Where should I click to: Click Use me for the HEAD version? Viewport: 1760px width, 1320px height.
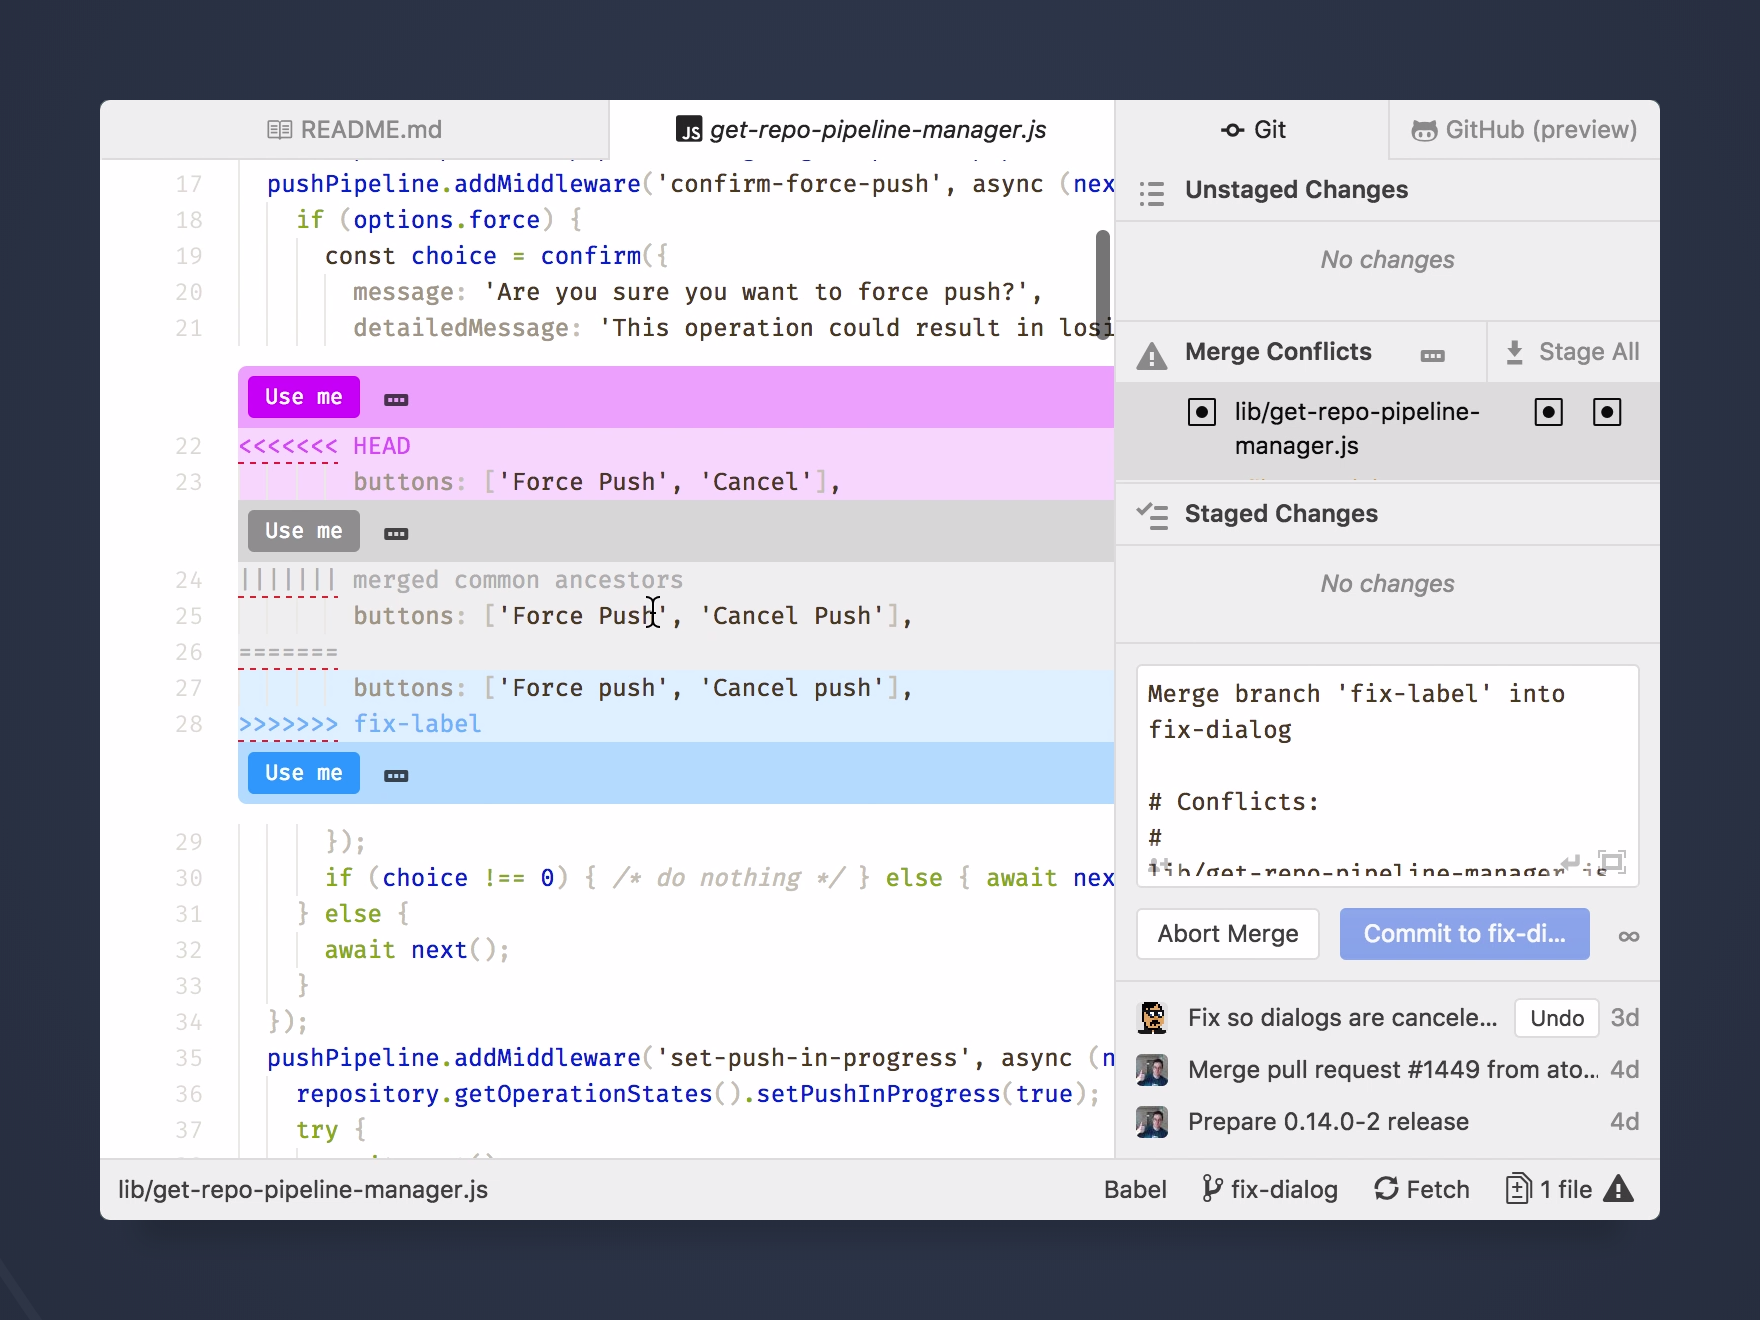(304, 397)
